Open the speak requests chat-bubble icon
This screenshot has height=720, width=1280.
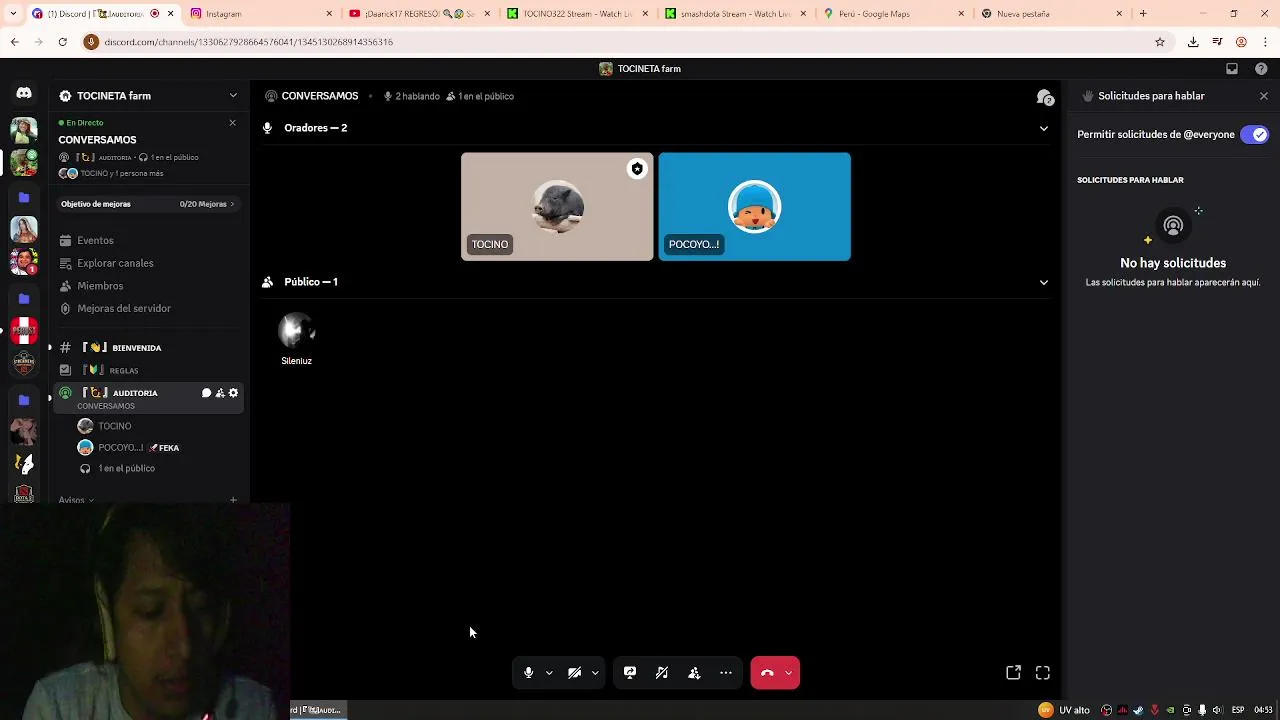pyautogui.click(x=1045, y=97)
